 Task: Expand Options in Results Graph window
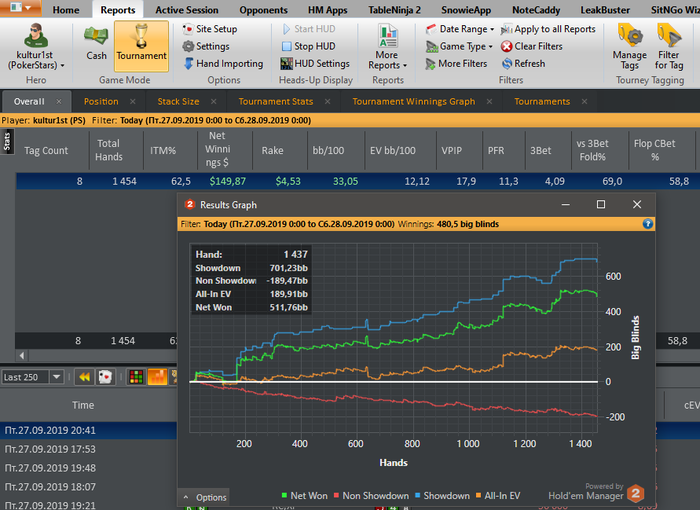204,497
